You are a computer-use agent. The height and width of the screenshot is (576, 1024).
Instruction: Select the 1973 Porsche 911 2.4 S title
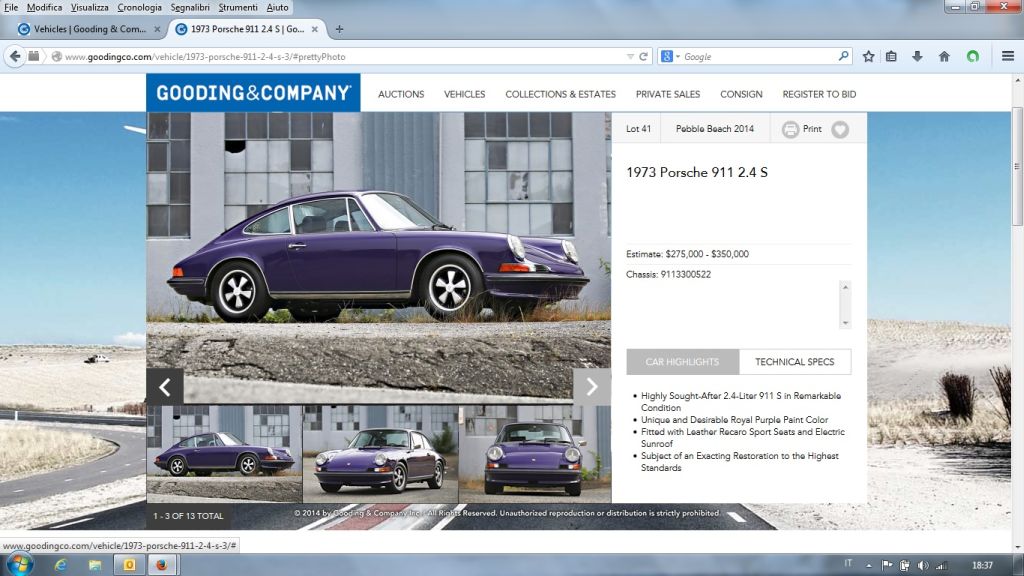697,172
